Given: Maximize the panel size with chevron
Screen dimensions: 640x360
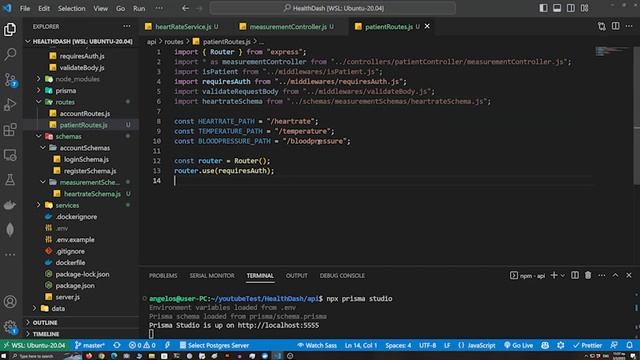Looking at the screenshot, I should pos(616,276).
